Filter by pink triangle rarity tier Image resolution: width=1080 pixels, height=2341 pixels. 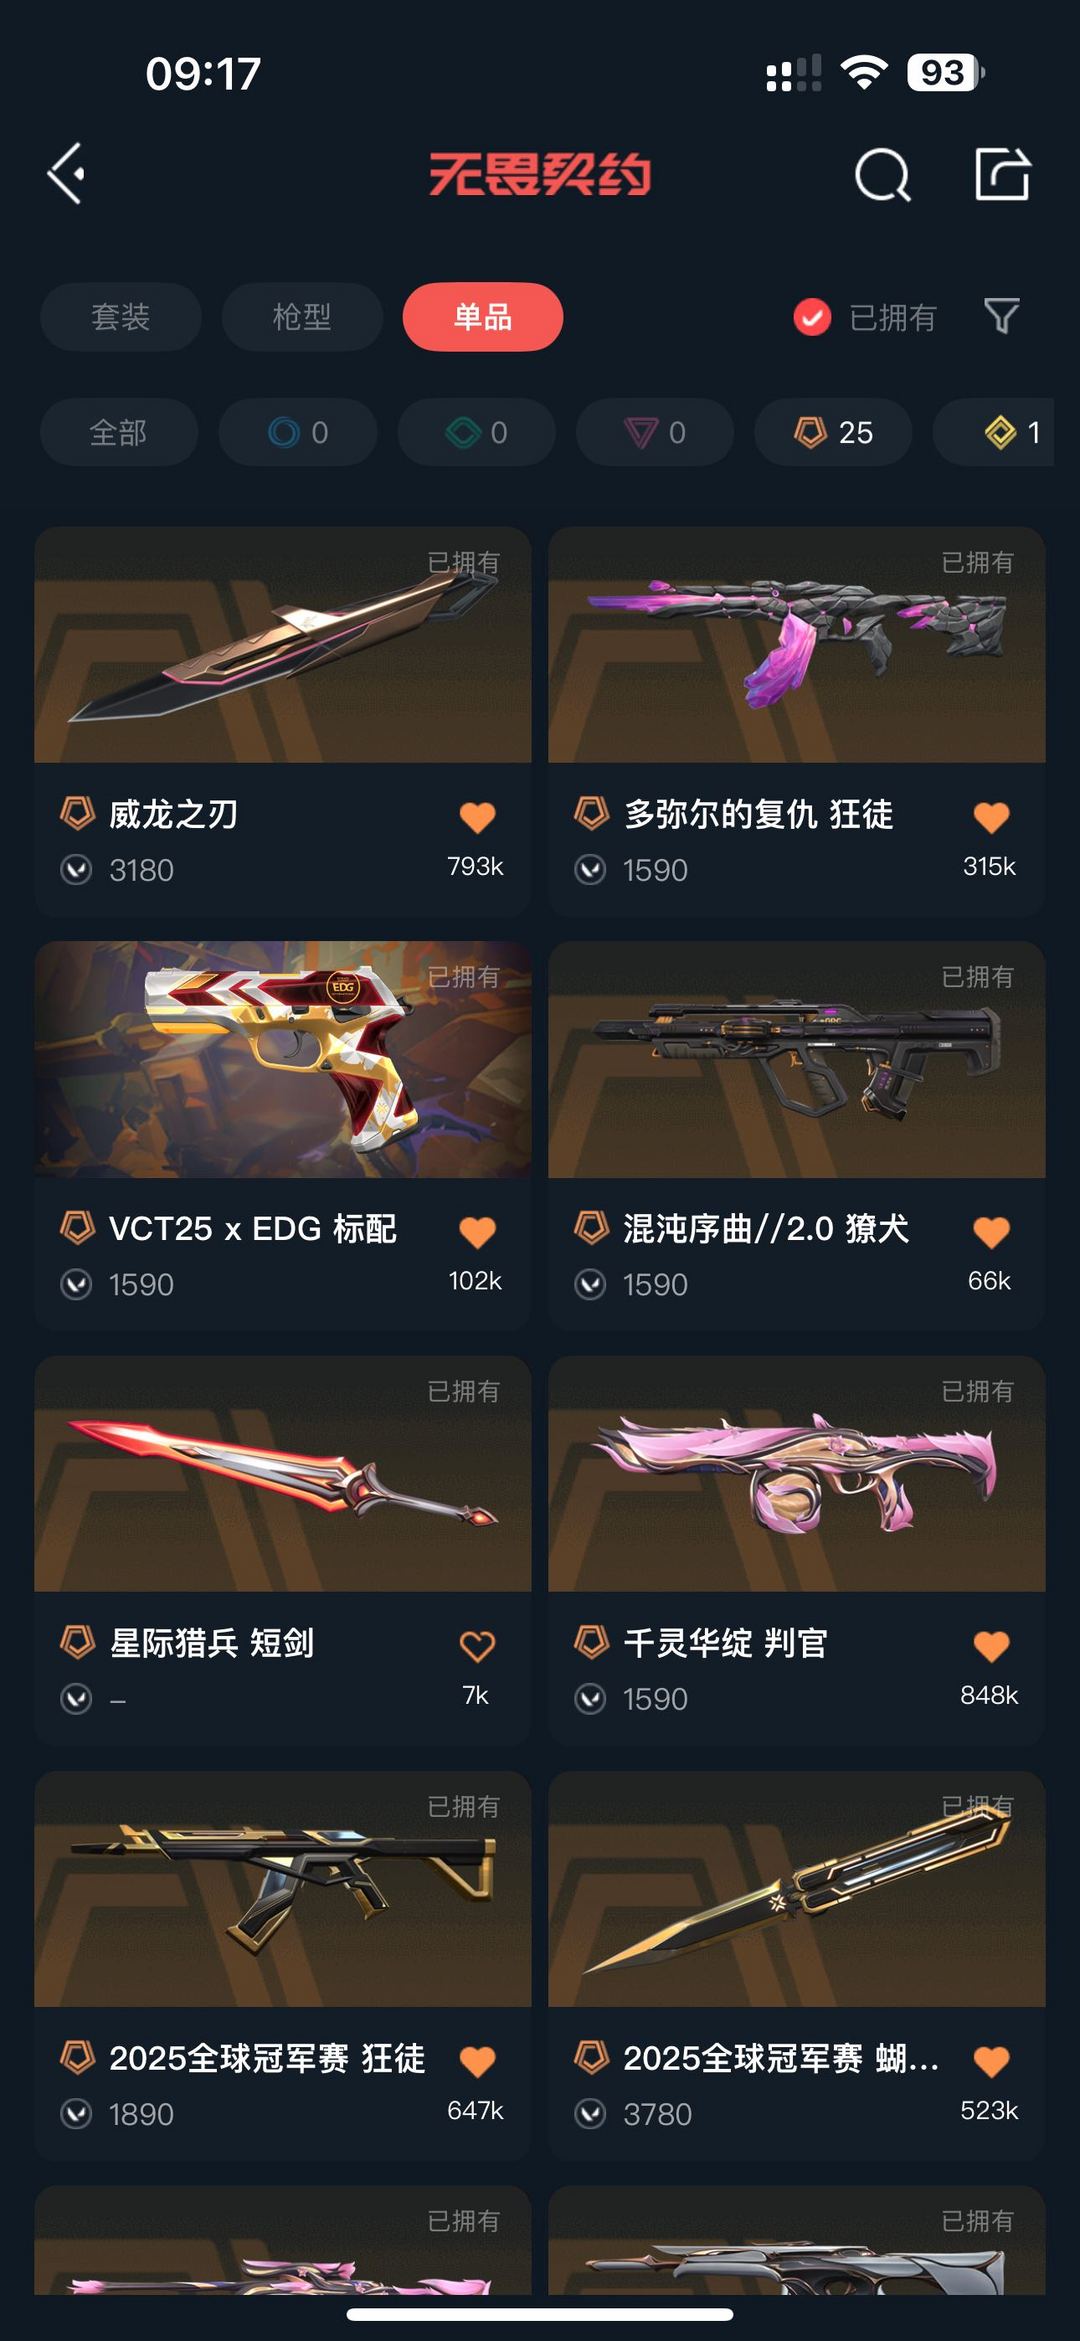[655, 432]
